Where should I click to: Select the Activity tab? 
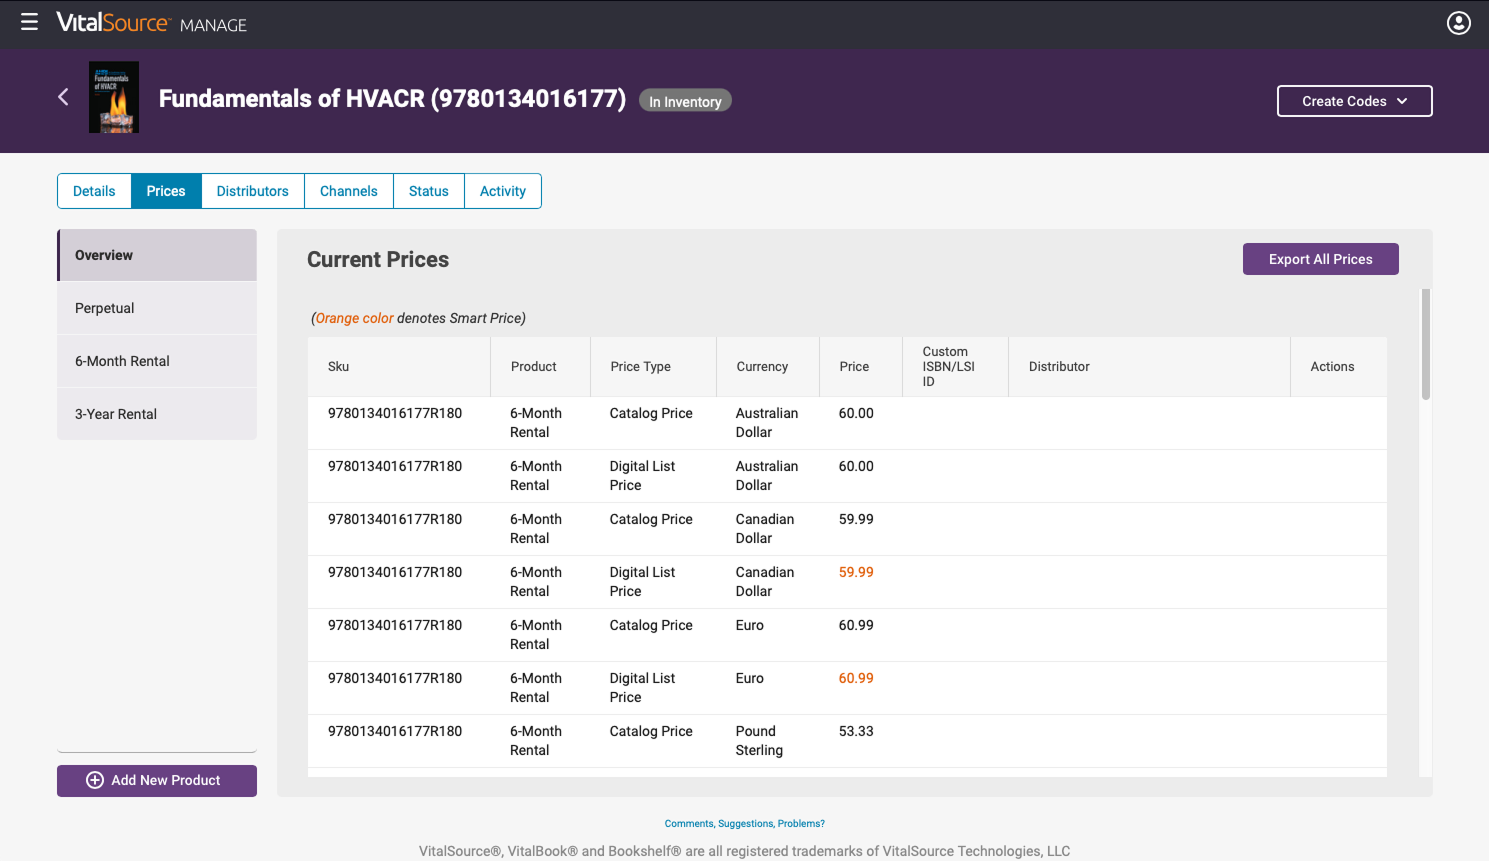pyautogui.click(x=503, y=191)
